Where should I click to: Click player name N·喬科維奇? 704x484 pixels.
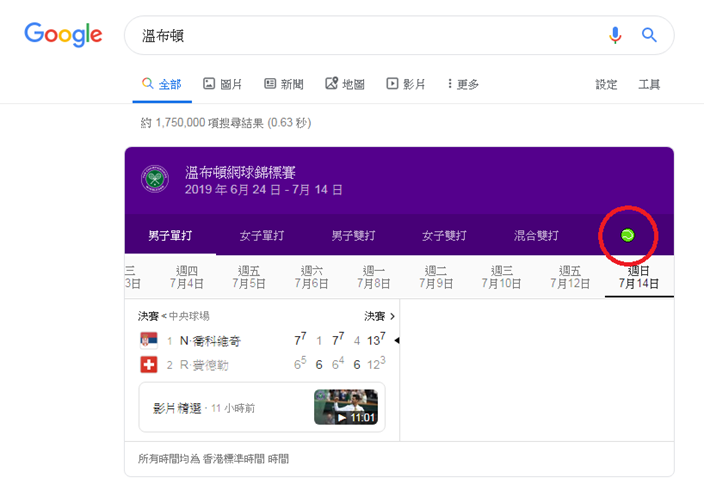coord(210,341)
